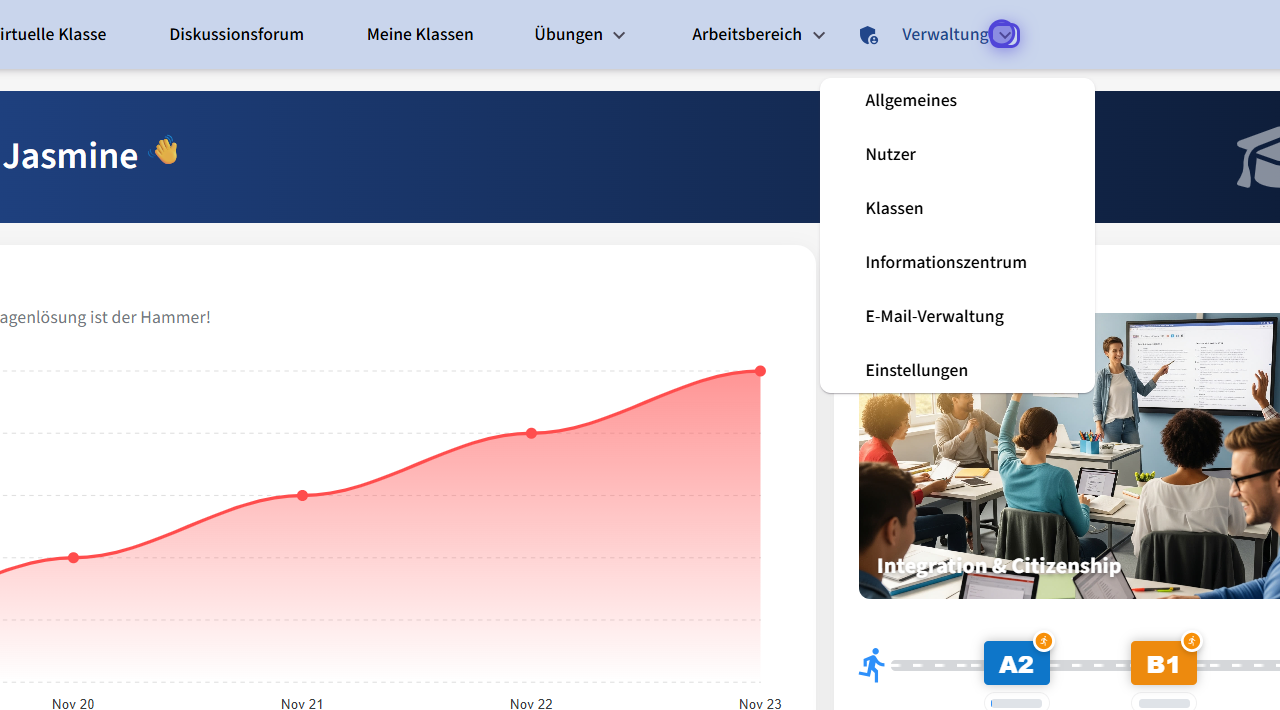Select the orange B1 level badge
The image size is (1280, 710).
1163,664
